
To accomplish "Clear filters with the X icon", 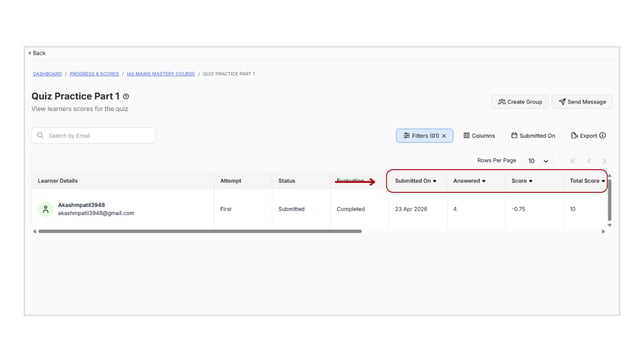I will (x=444, y=136).
